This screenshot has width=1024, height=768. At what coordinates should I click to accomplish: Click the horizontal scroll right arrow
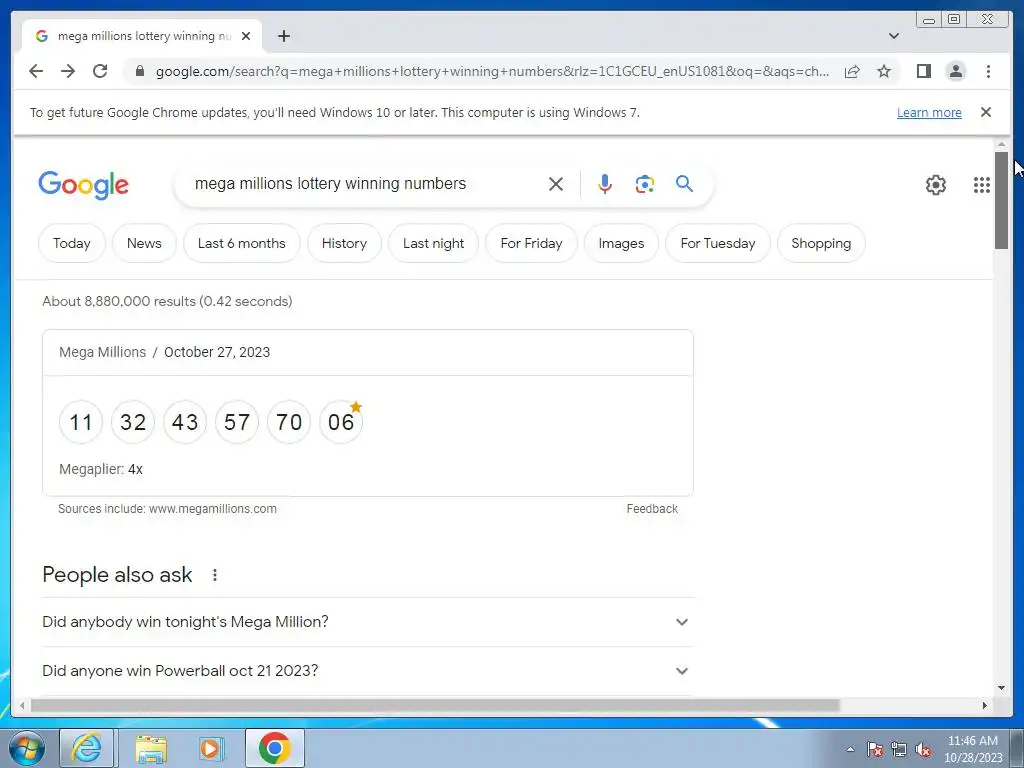pos(985,705)
